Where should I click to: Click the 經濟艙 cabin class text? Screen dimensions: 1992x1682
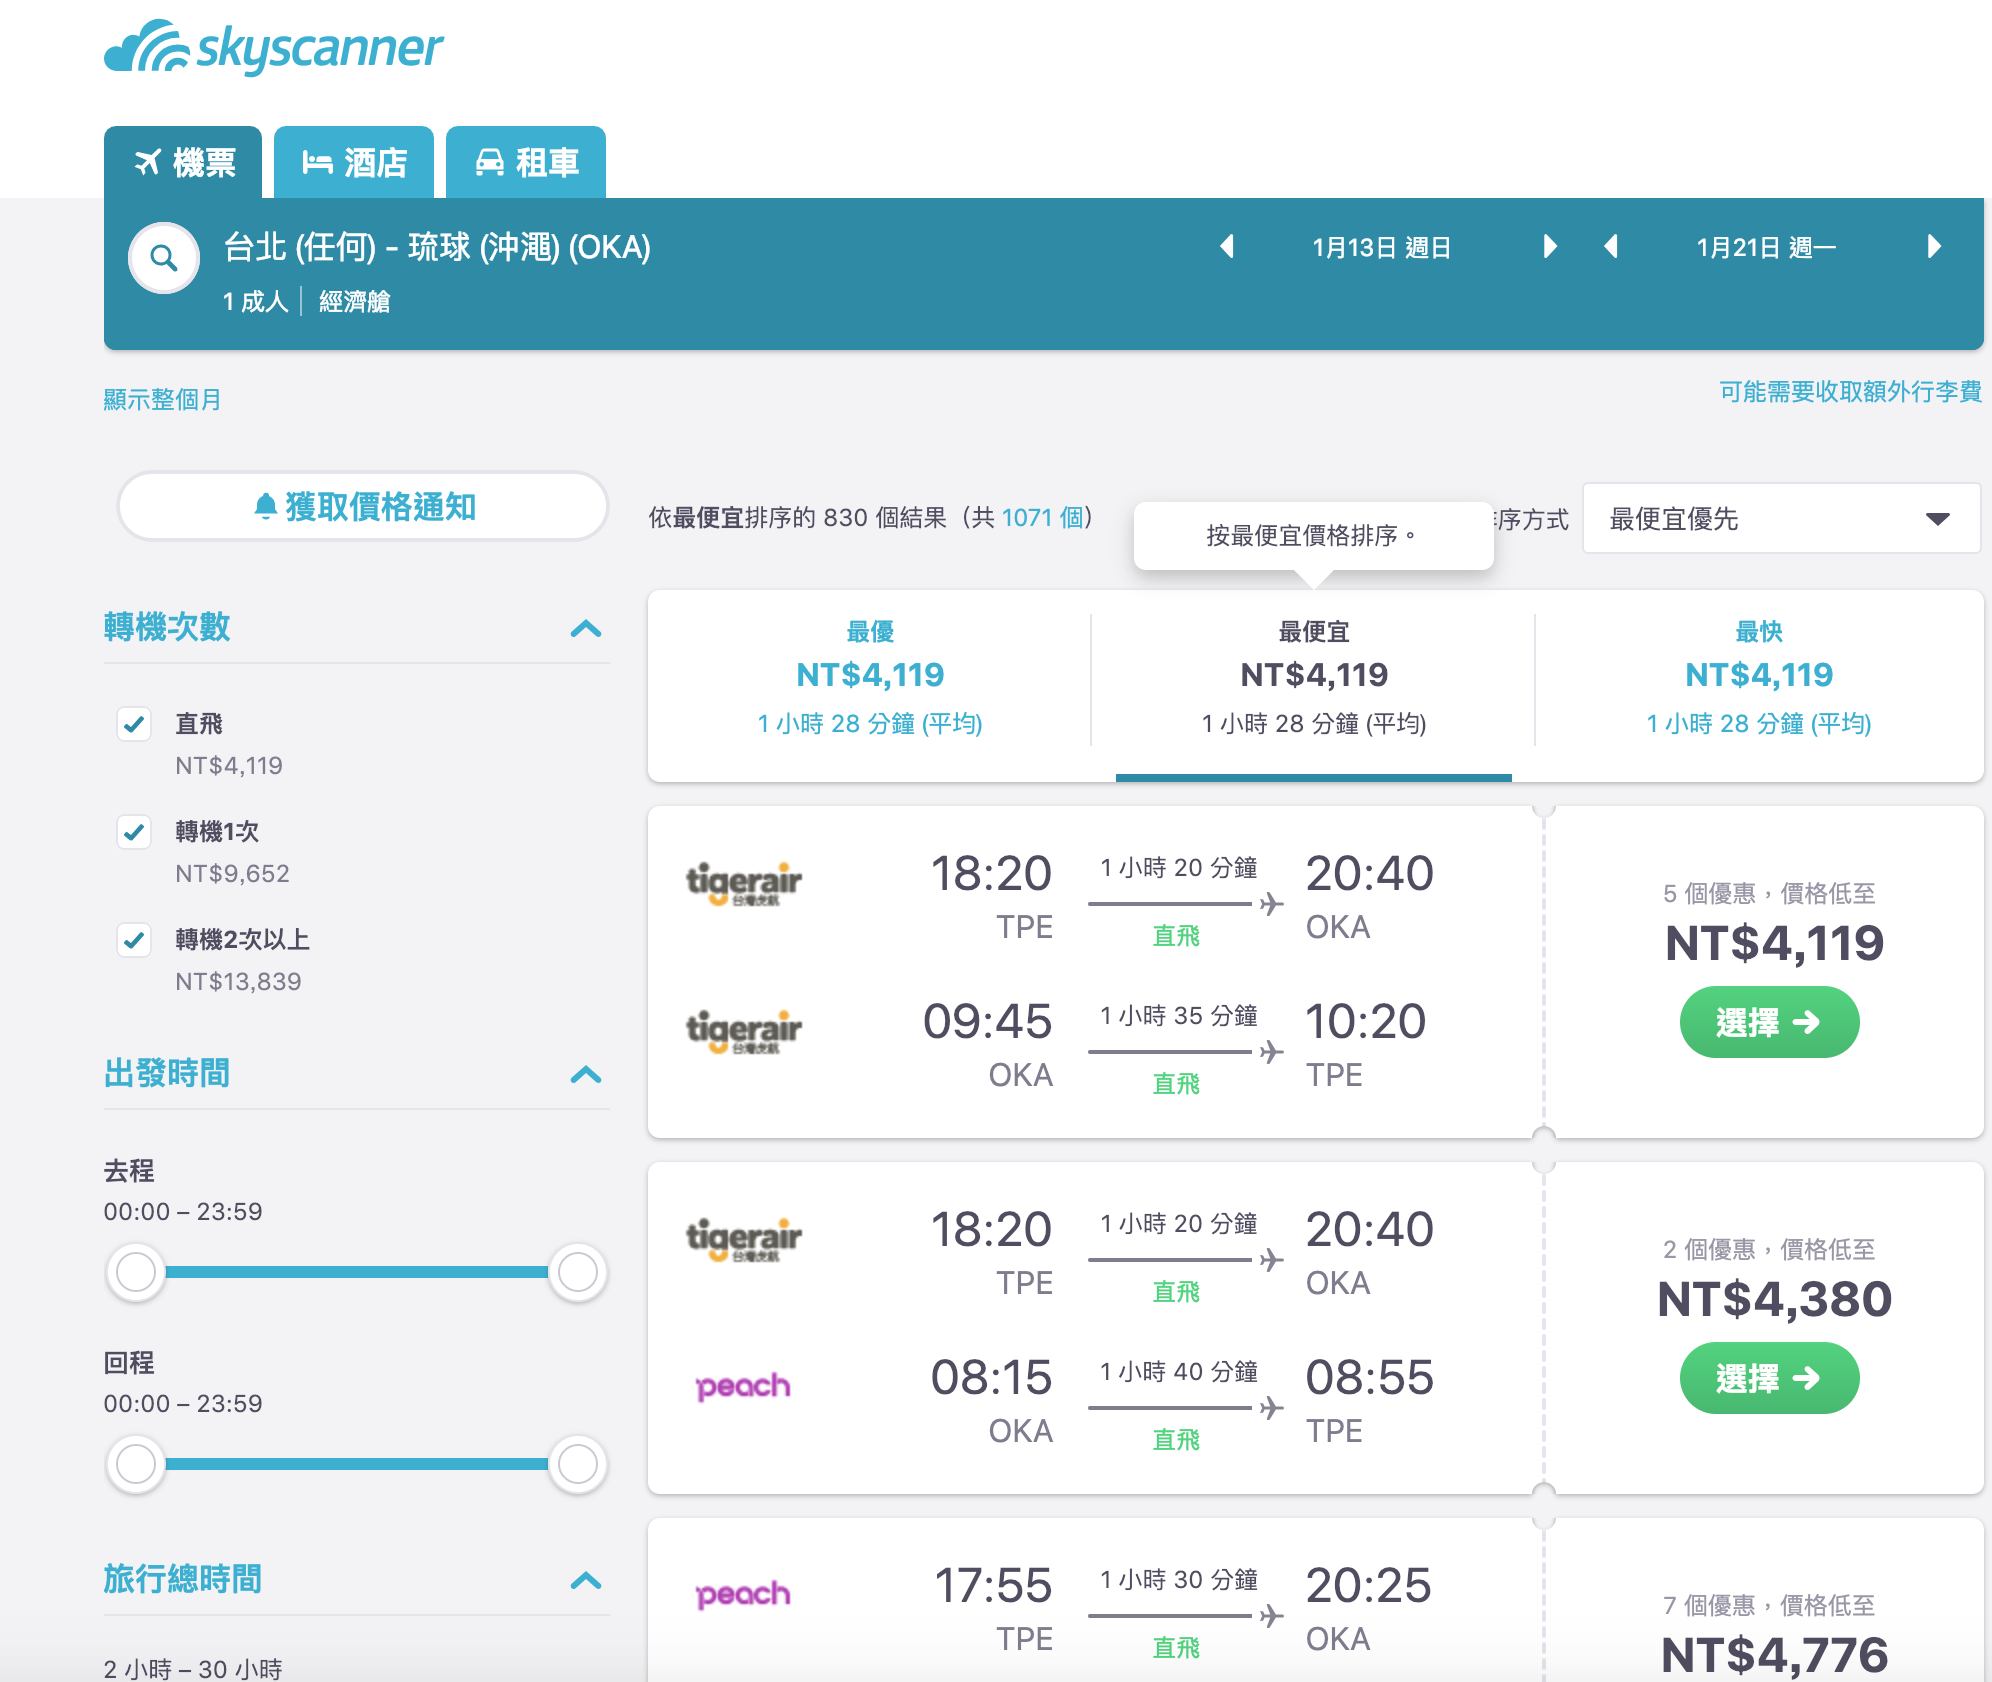[354, 301]
